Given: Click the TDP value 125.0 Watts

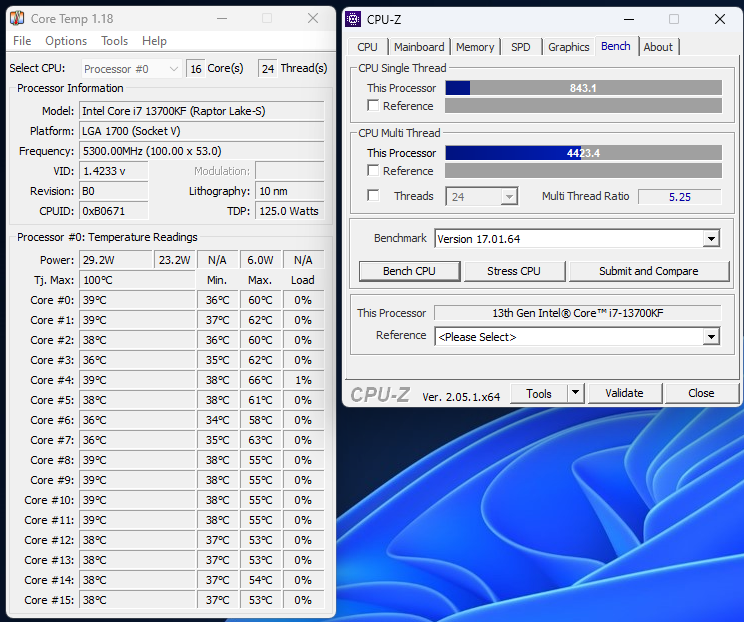Looking at the screenshot, I should click(x=289, y=211).
